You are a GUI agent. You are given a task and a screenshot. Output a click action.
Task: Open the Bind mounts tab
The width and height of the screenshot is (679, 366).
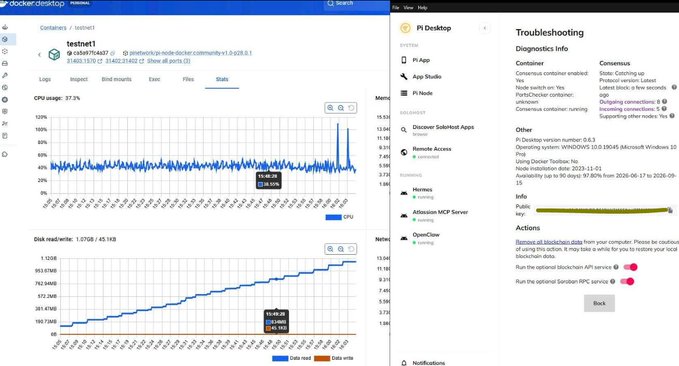pos(116,79)
